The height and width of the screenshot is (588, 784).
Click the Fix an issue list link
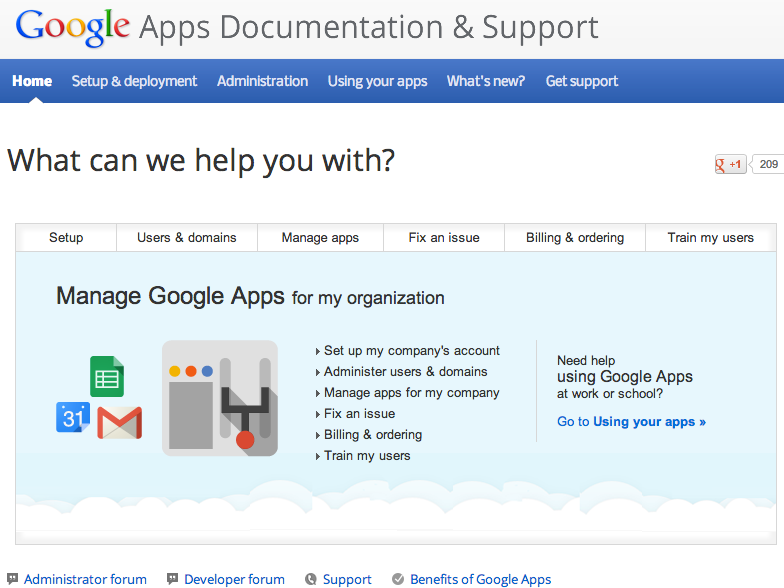(x=360, y=414)
